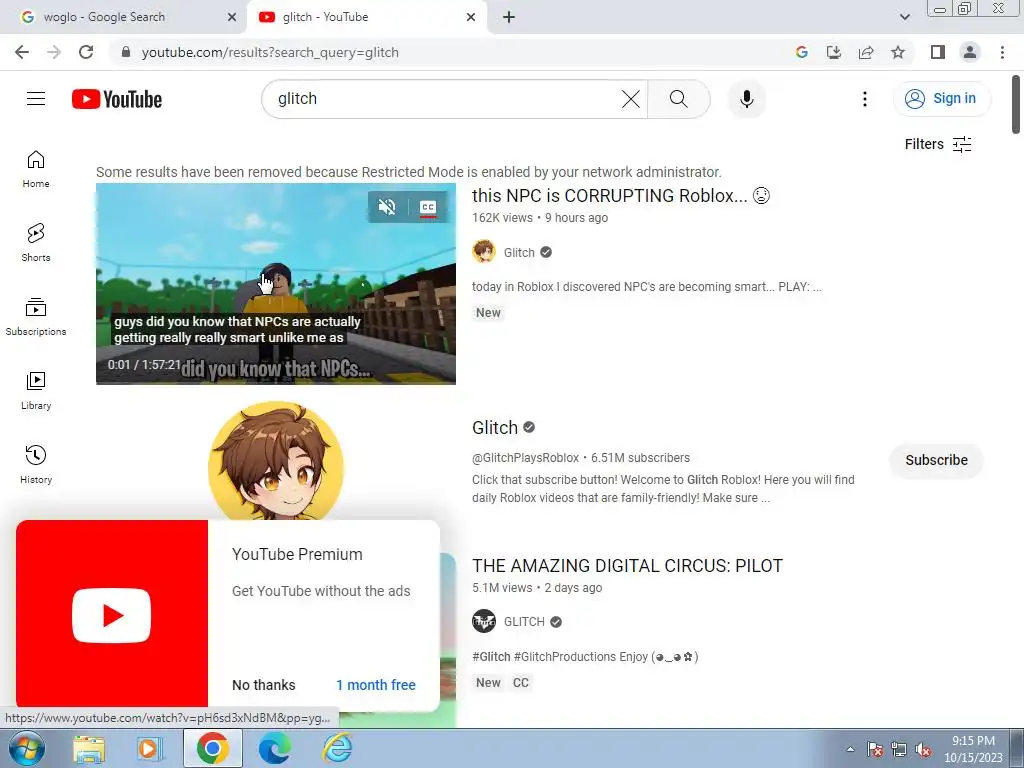Launch Windows Media Player from taskbar
The height and width of the screenshot is (768, 1024).
coord(149,749)
